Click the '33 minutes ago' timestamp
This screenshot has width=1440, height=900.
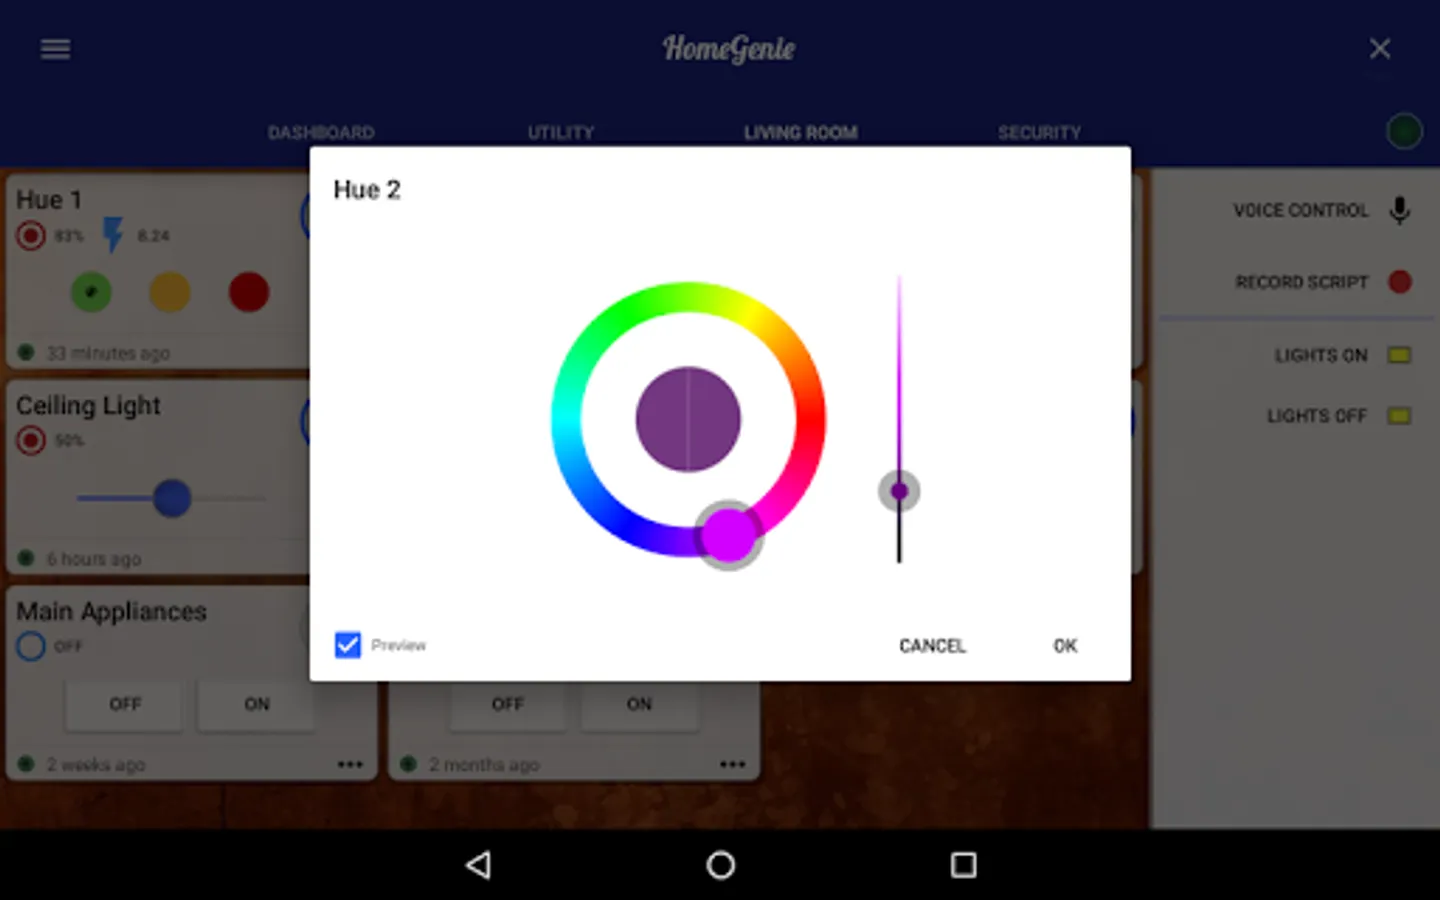pyautogui.click(x=108, y=353)
